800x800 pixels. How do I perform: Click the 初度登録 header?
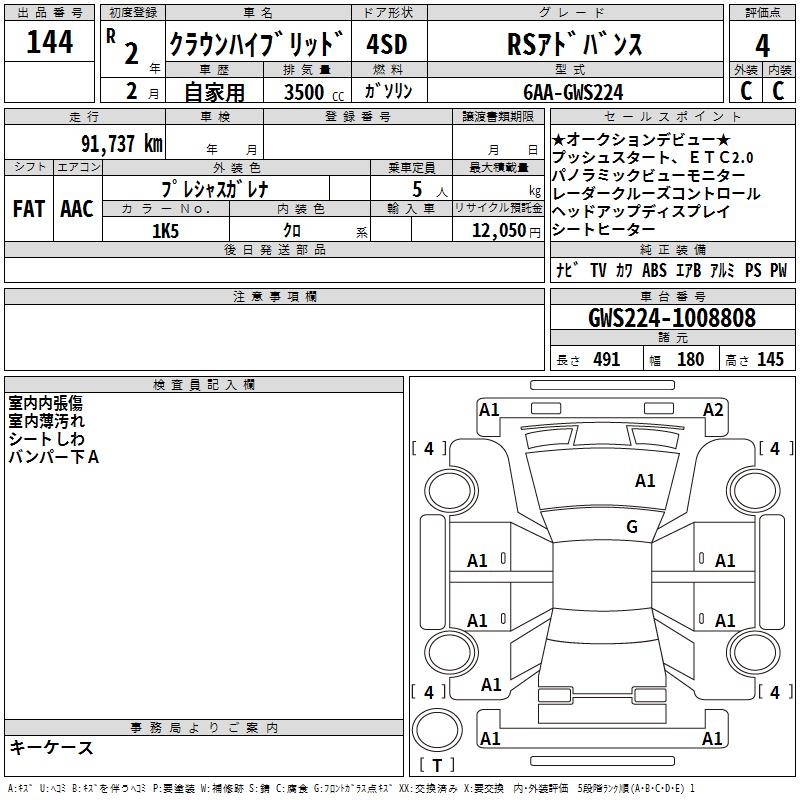coord(133,13)
